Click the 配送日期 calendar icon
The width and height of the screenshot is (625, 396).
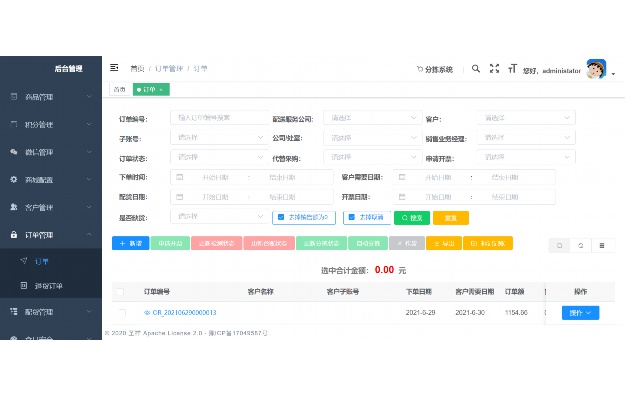(180, 197)
